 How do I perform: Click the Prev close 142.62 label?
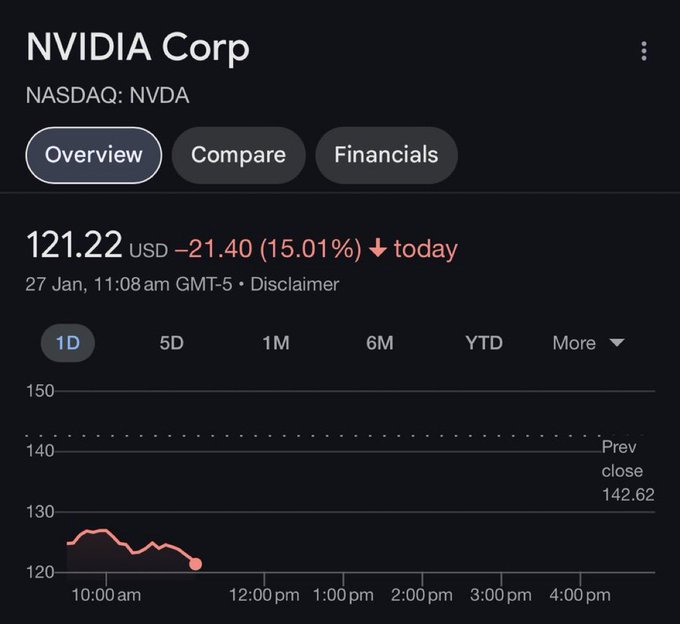pos(628,471)
